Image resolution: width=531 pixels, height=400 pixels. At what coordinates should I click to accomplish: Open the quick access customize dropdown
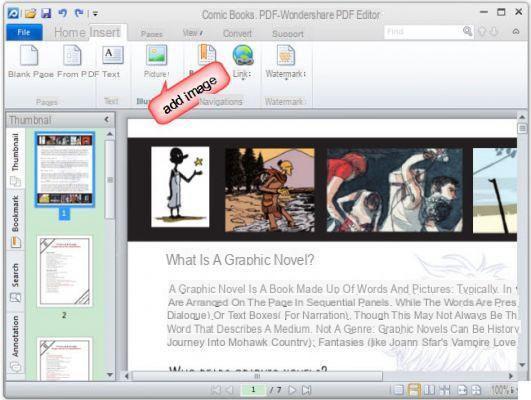coord(95,14)
